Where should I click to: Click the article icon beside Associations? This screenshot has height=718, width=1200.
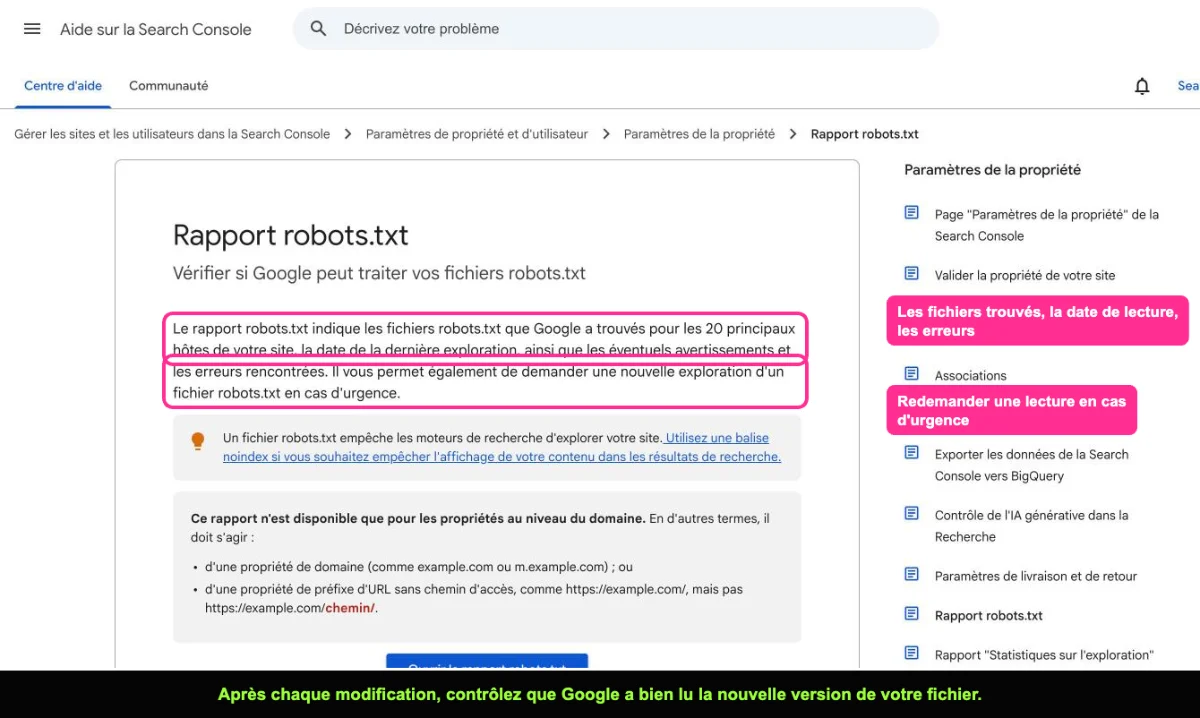click(911, 374)
